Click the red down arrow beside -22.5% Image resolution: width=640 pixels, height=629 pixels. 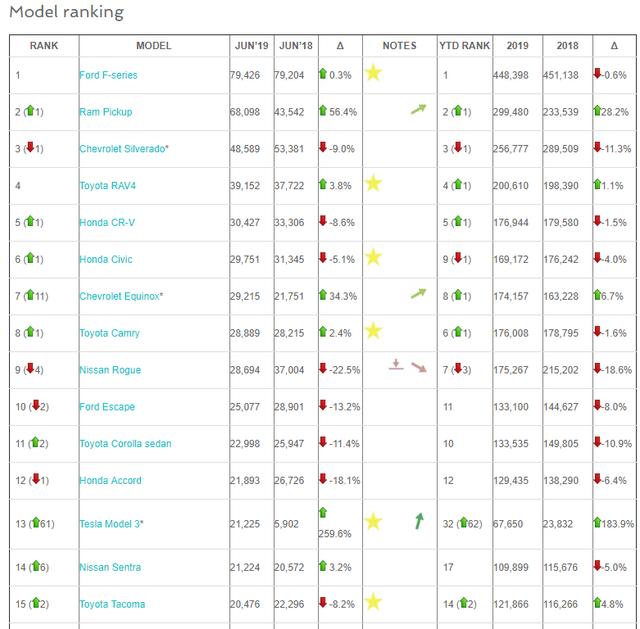323,368
